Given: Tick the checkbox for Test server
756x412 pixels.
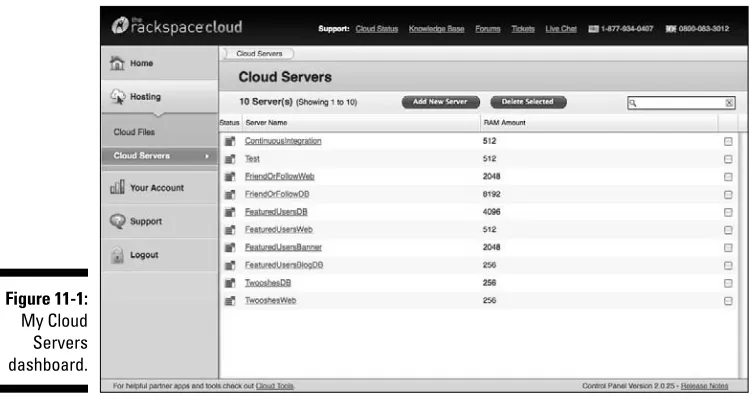Looking at the screenshot, I should tap(728, 159).
